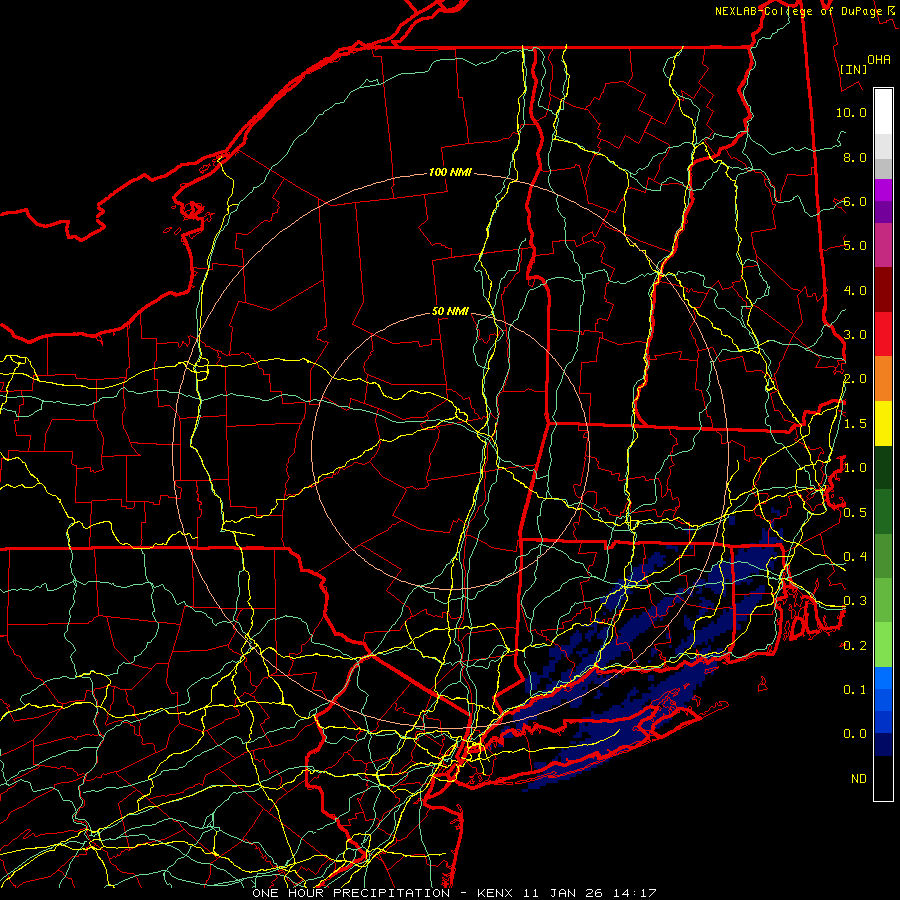Click the light green 0.2 inch swatch
Screen dimensions: 900x900
click(x=883, y=645)
